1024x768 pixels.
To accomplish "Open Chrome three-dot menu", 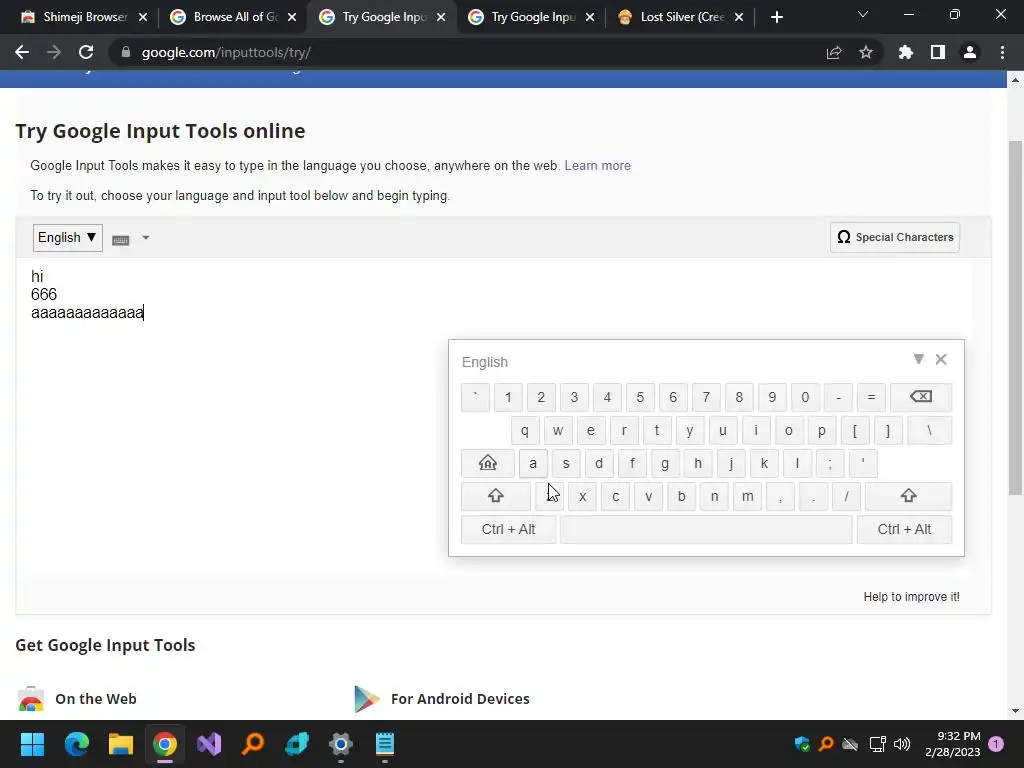I will [x=1002, y=52].
